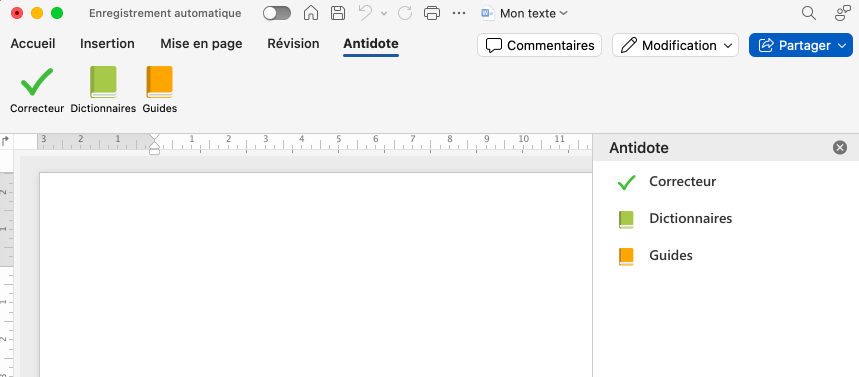Choose Guides in the Antidote side panel
859x377 pixels.
(x=655, y=256)
